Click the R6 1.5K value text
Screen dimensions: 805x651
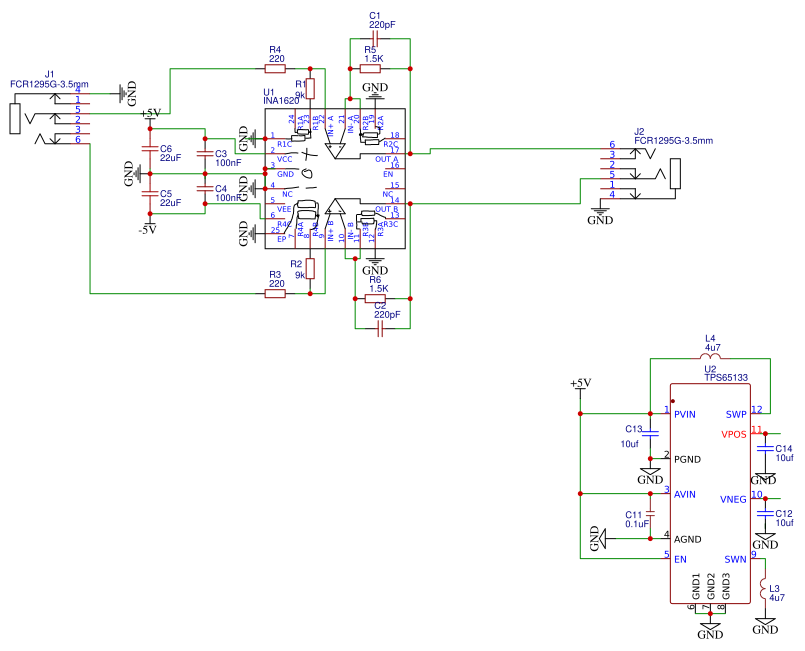(x=379, y=289)
